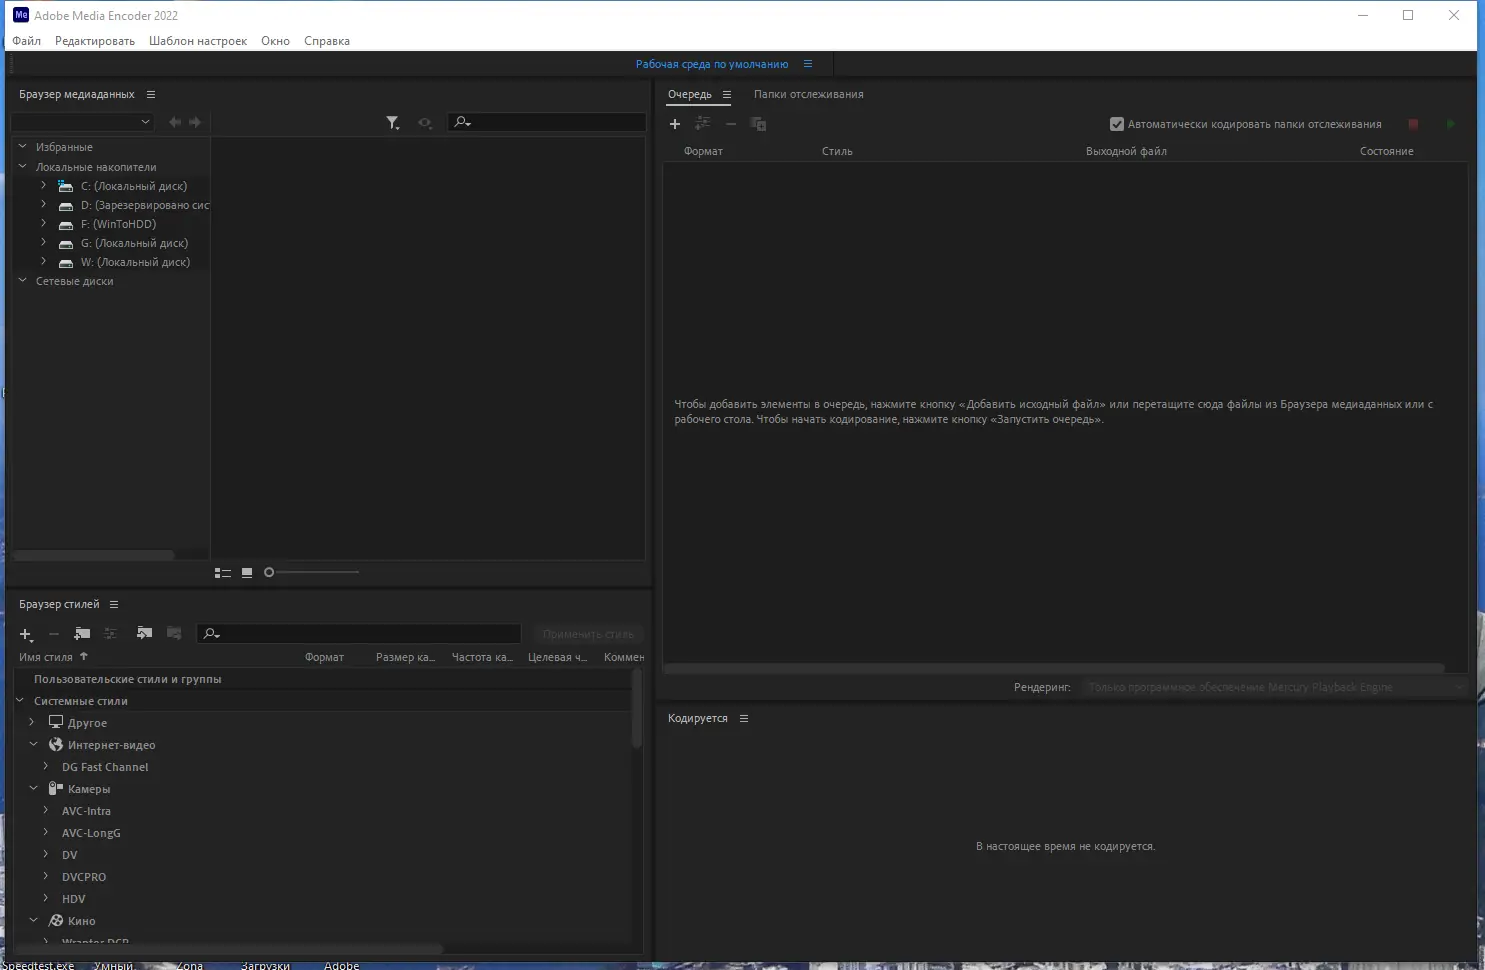Viewport: 1485px width, 970px height.
Task: Select Очередь tab
Action: click(690, 94)
